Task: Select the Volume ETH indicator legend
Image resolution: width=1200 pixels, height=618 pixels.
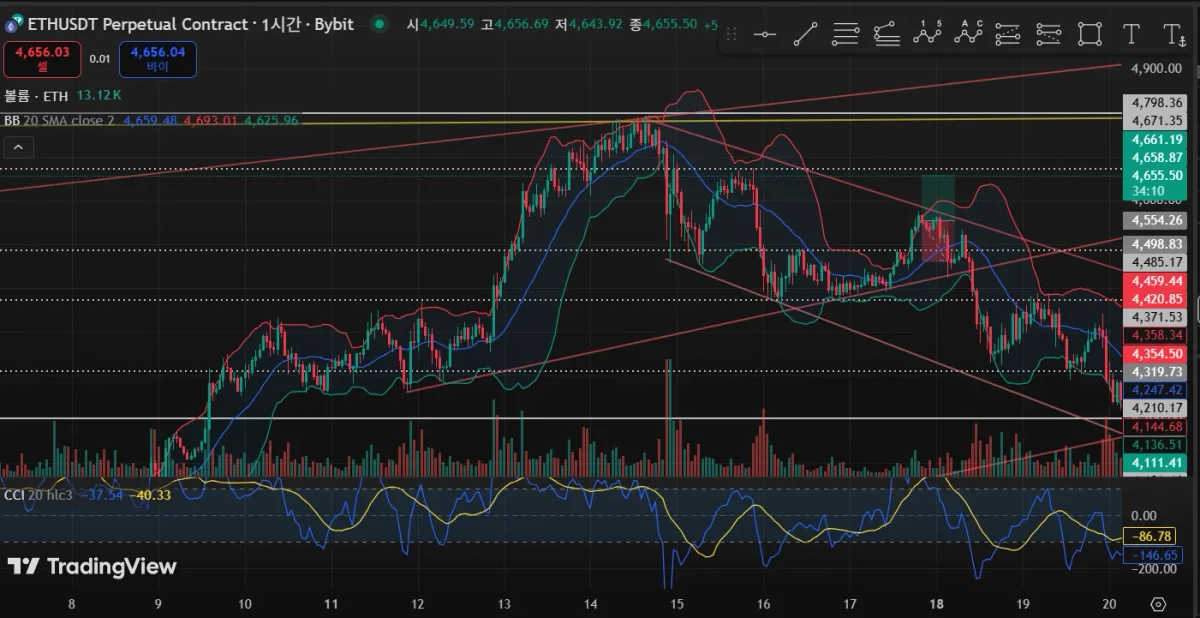Action: tap(35, 95)
